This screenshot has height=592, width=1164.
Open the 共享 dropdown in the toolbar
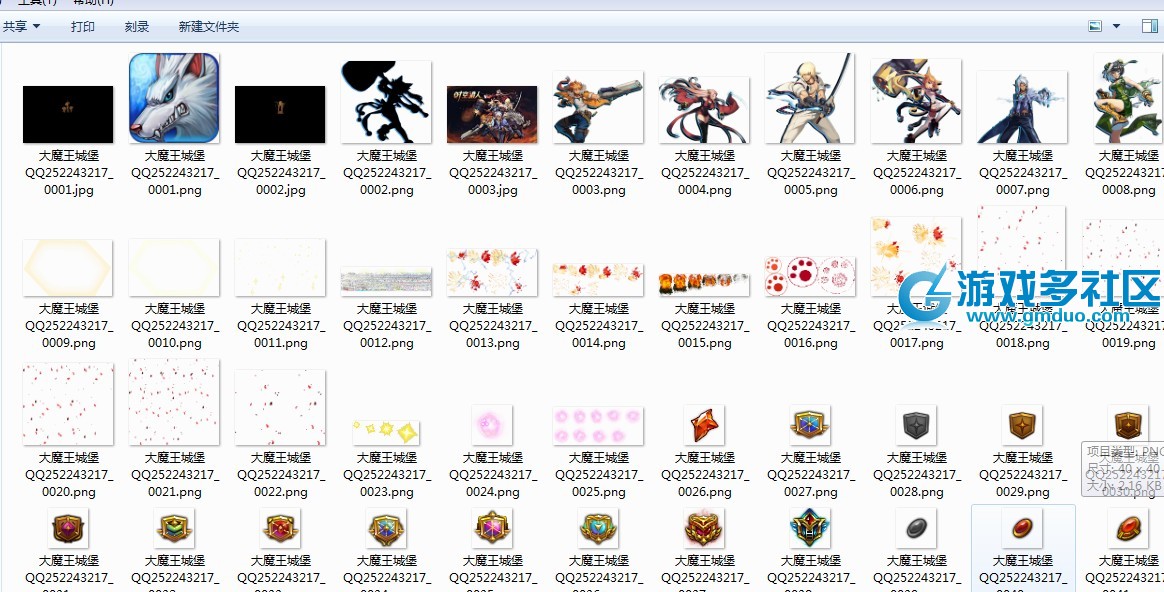[21, 27]
